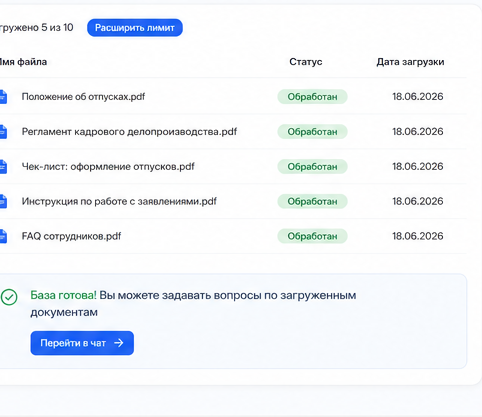Select file name 'Инструкция по работе с заявлениями.pdf'
Screen dimensions: 482x417
pos(119,201)
